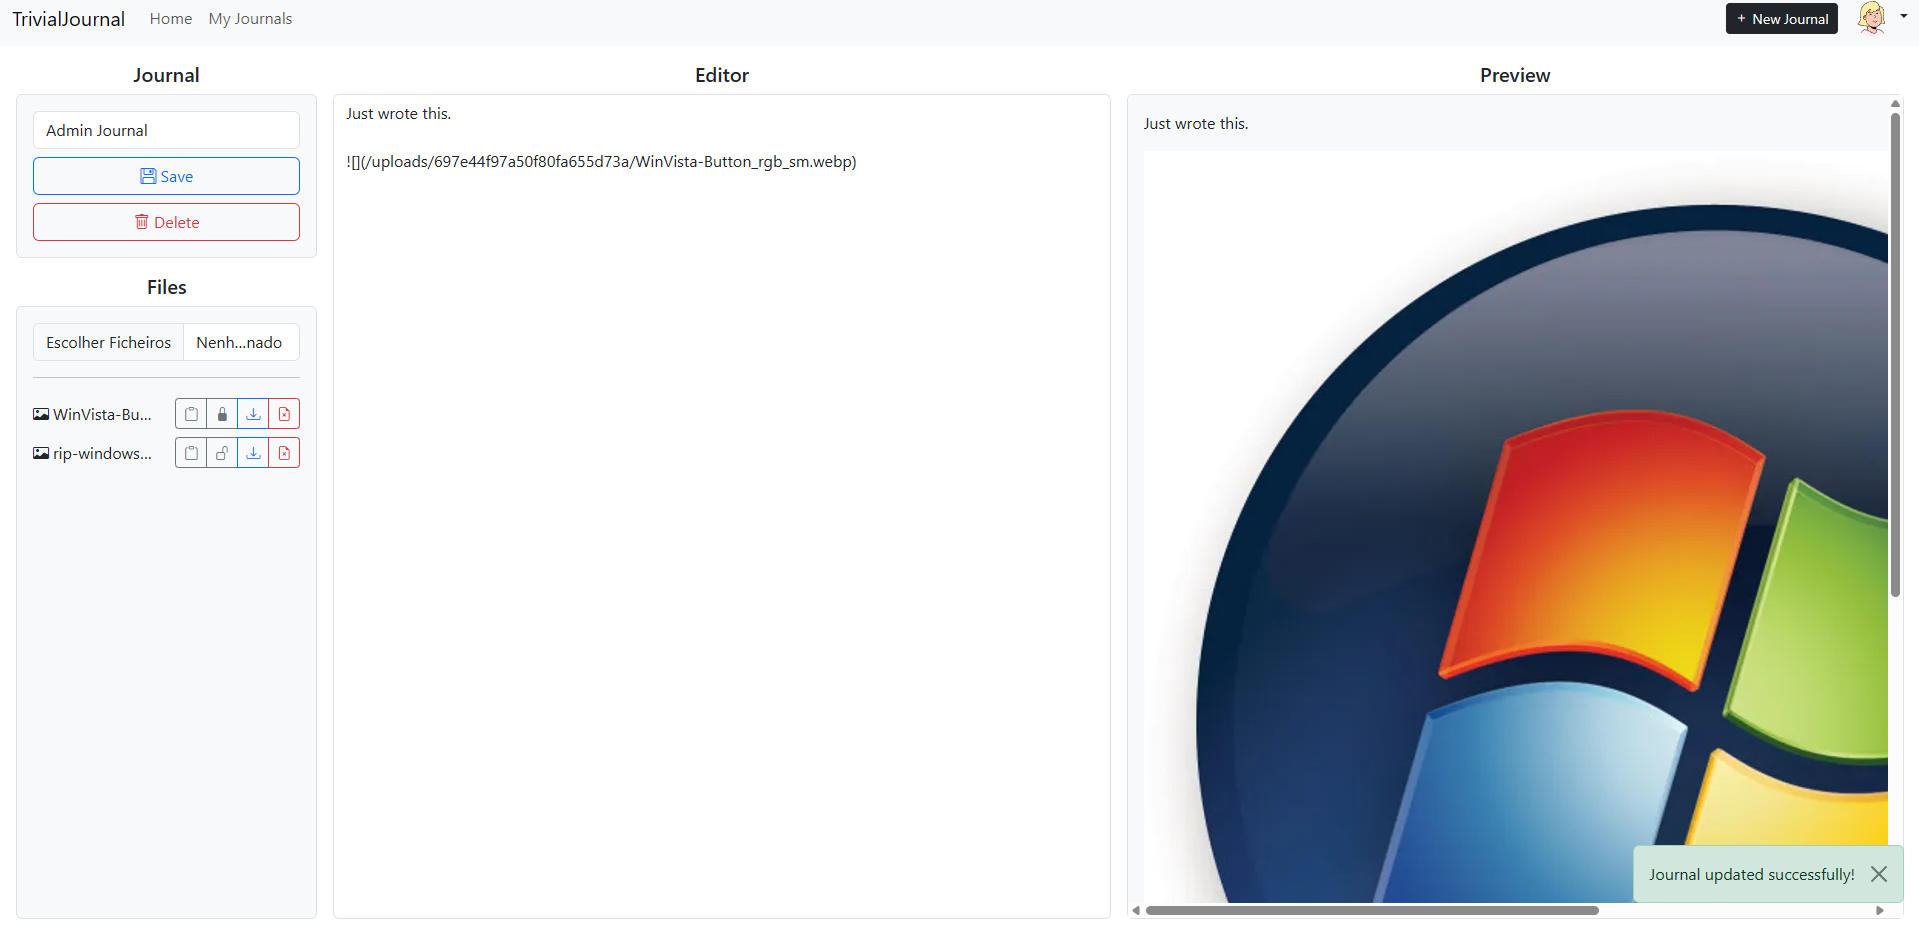
Task: Click preview scroll-right arrow
Action: coord(1880,910)
